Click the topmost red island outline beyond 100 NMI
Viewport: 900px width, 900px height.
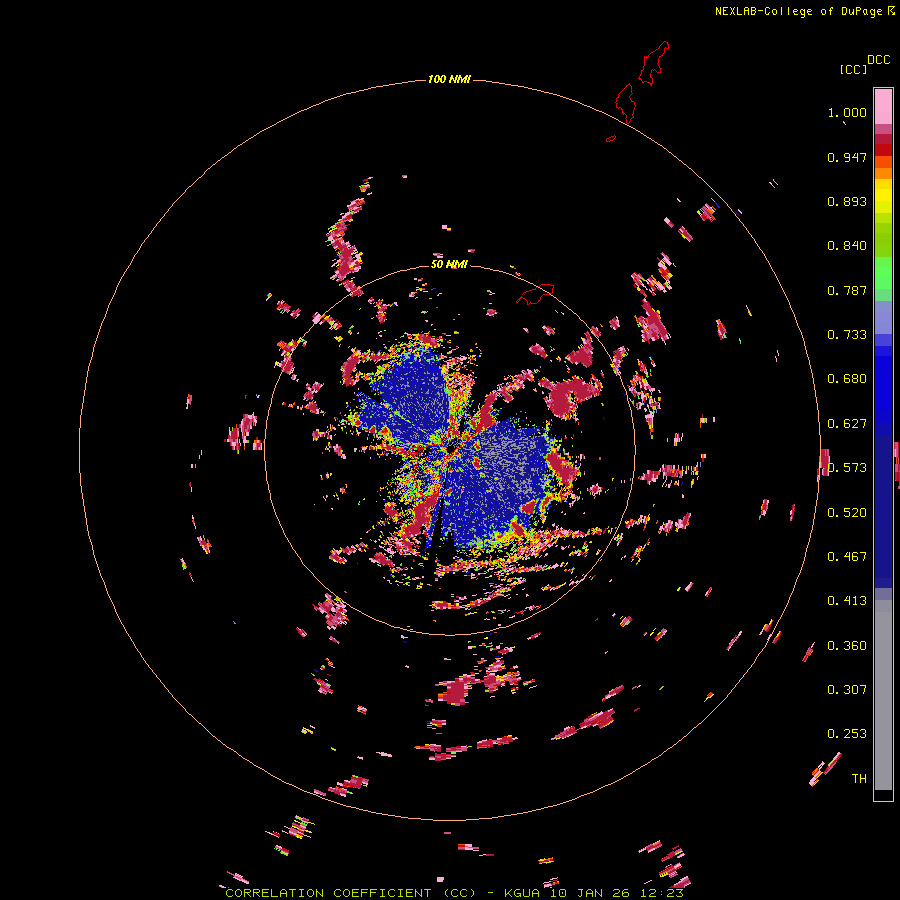pos(654,63)
